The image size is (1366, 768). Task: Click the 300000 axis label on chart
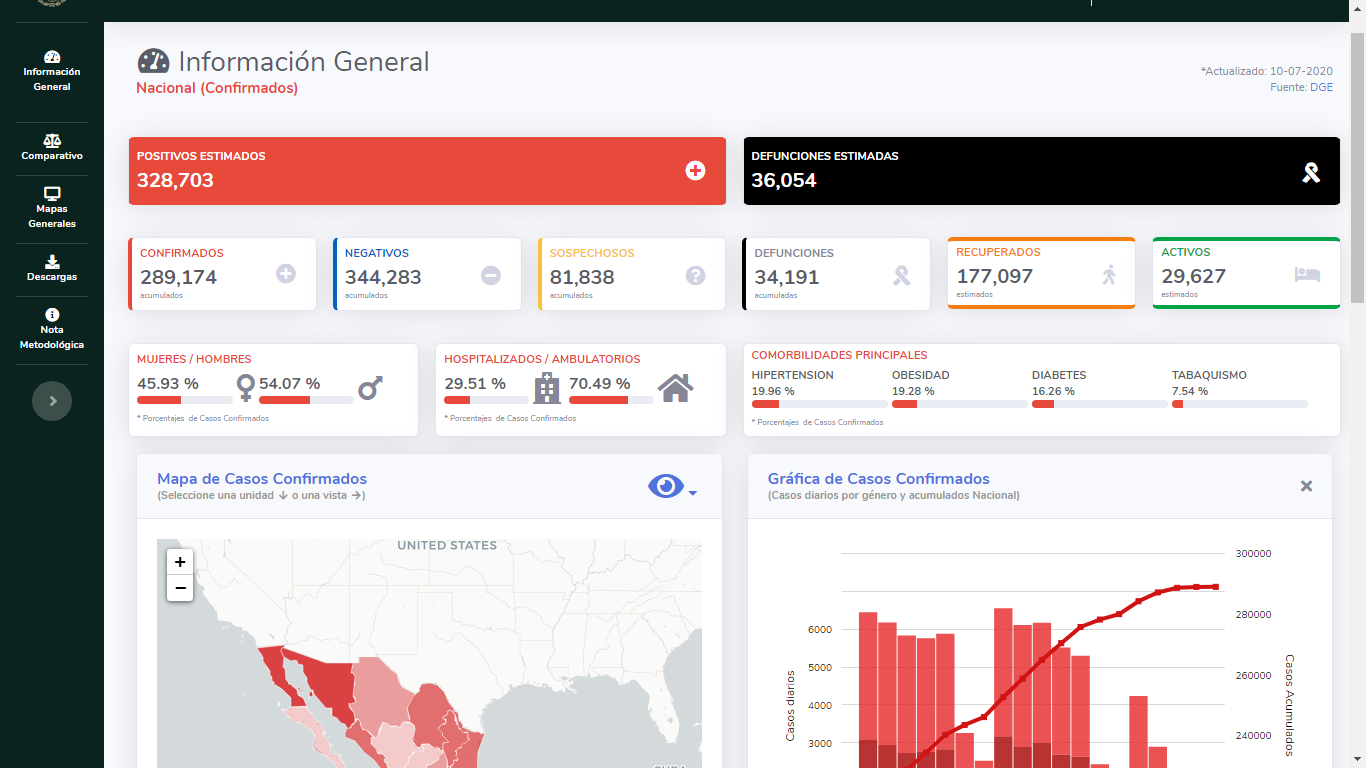tap(1253, 554)
